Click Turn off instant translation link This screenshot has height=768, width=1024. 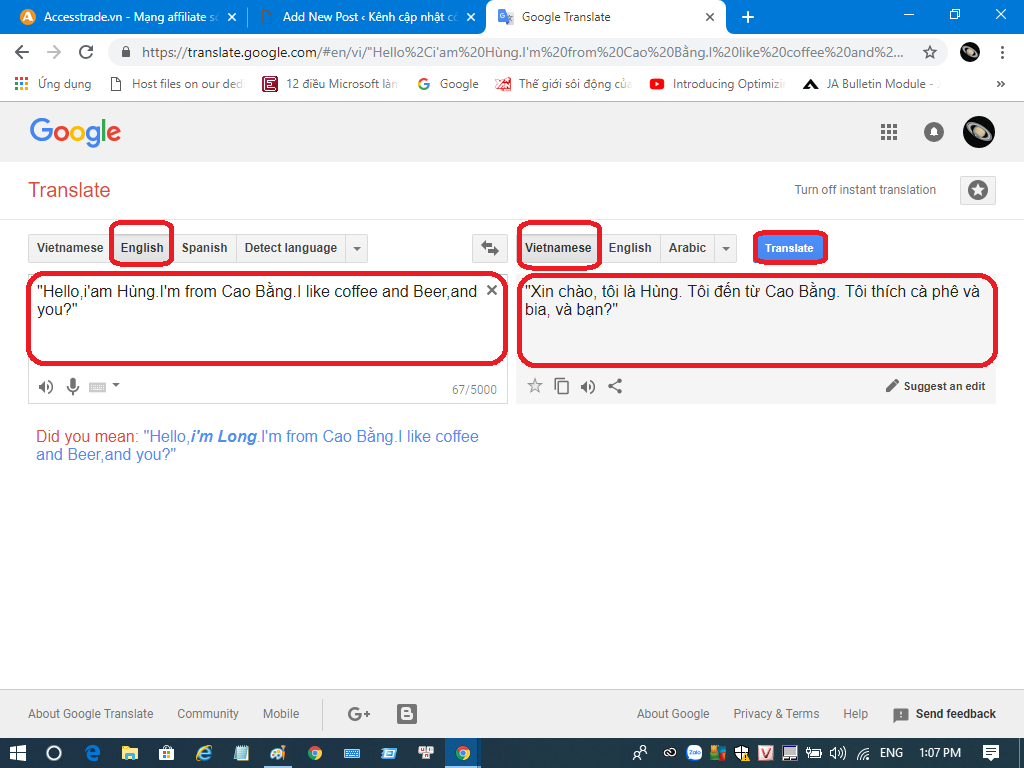865,190
